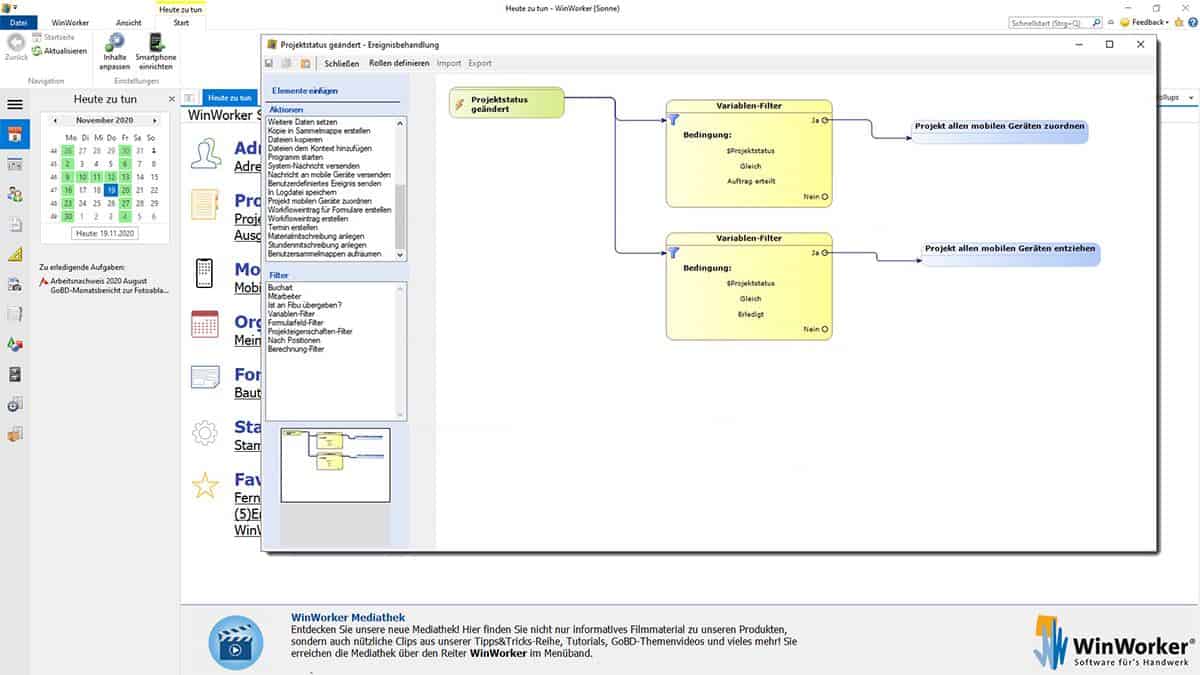Switch to the Ansicht ribbon tab
Screen dimensions: 1200x675
coord(129,22)
